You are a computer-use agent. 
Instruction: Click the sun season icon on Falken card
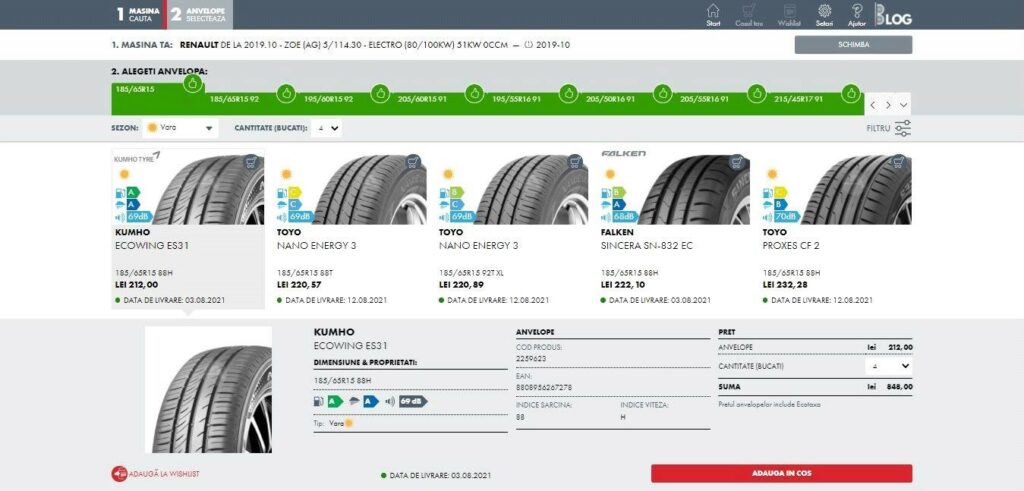[610, 174]
